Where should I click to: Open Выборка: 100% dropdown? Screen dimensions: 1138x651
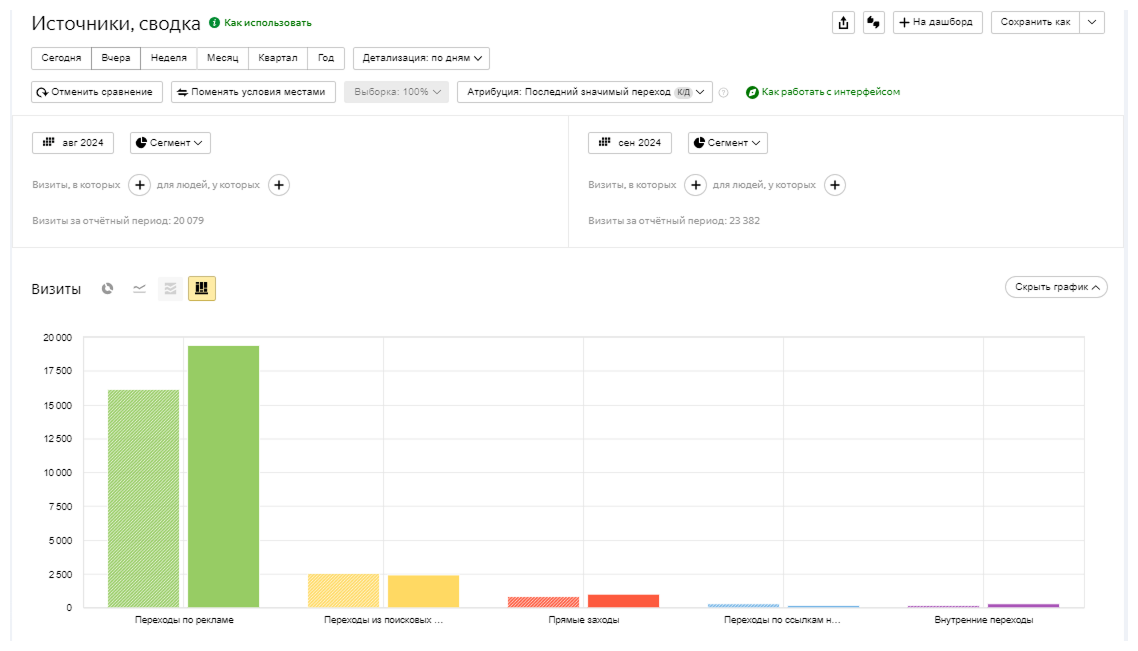click(x=397, y=92)
